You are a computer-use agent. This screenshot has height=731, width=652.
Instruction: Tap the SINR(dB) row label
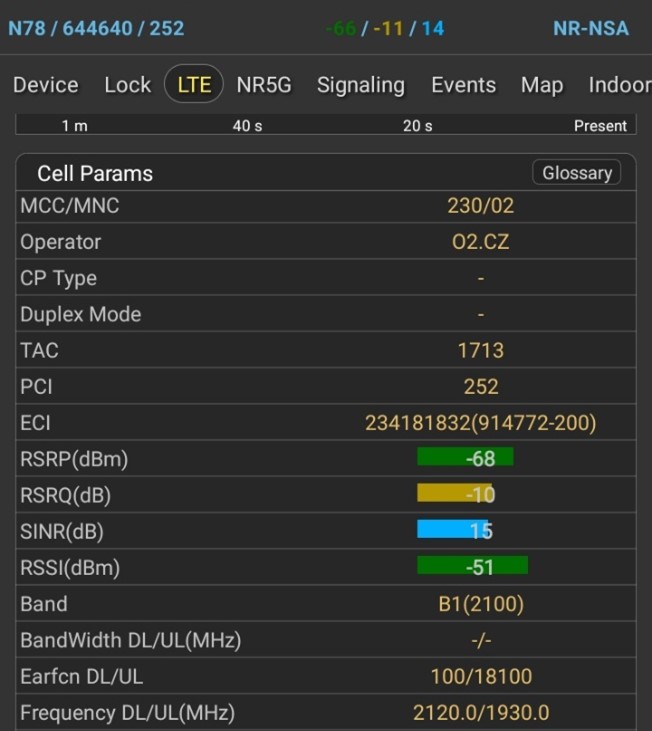pyautogui.click(x=62, y=532)
